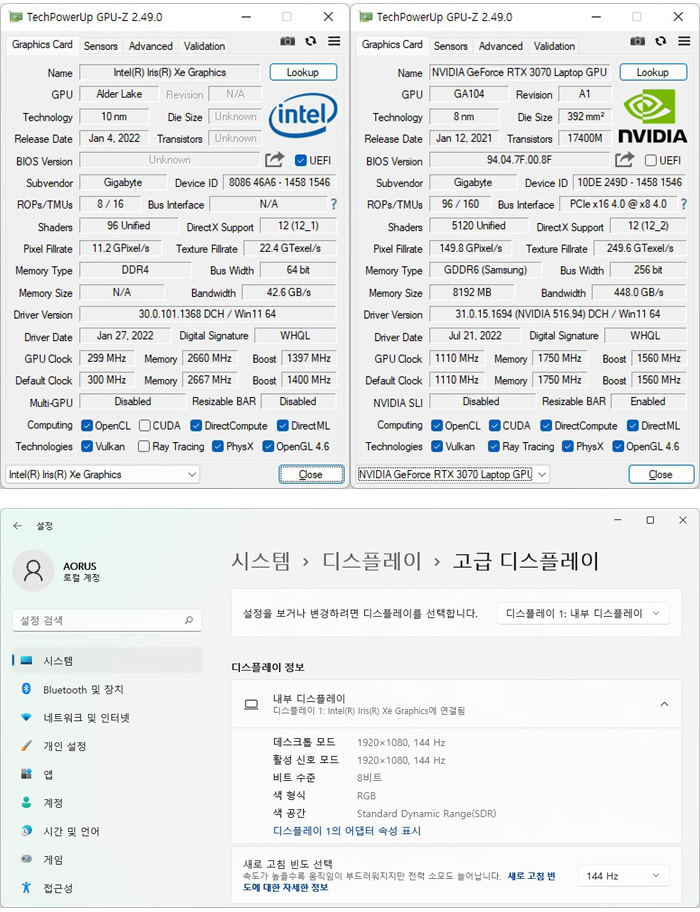The width and height of the screenshot is (700, 912).
Task: Toggle UEFI checkbox in Intel window
Action: 301,160
